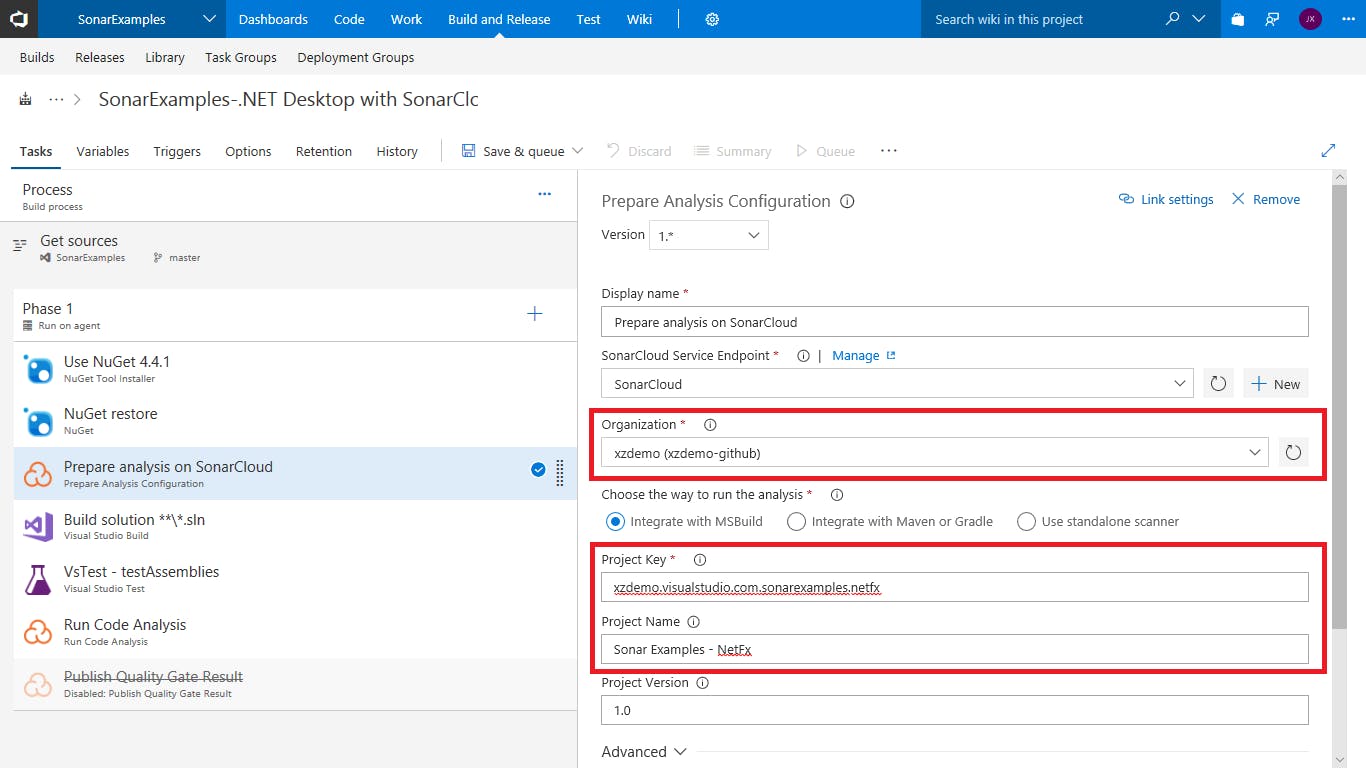1366x768 pixels.
Task: Open the task Version dropdown
Action: (708, 235)
